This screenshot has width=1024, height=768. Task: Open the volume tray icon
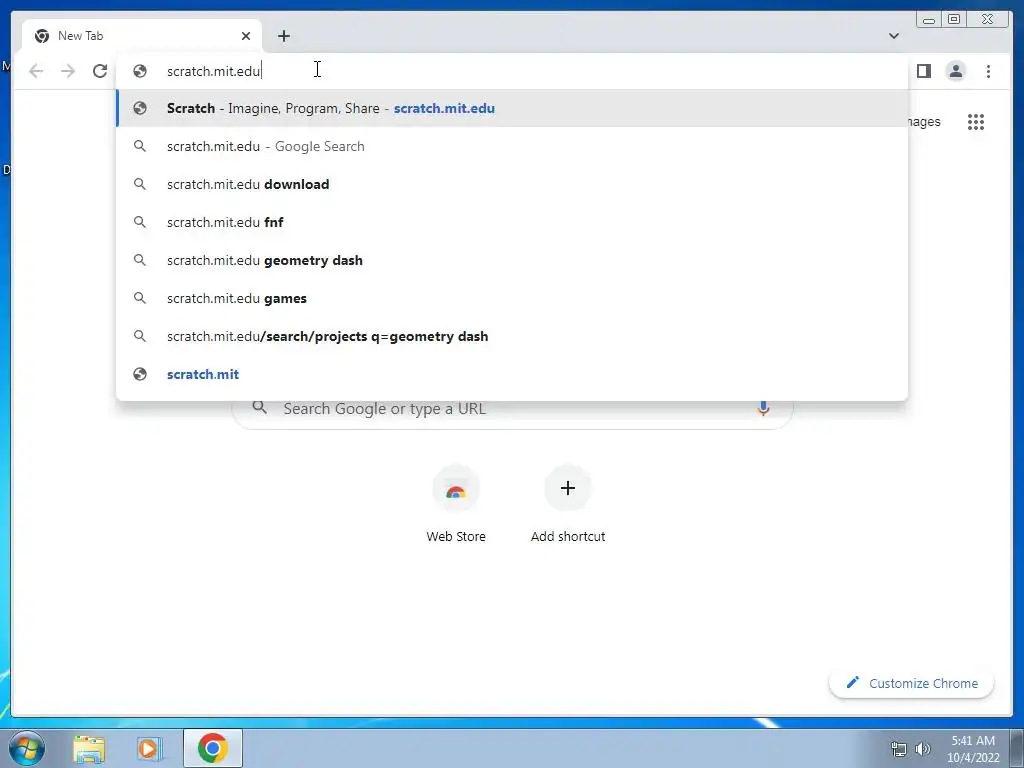[922, 749]
